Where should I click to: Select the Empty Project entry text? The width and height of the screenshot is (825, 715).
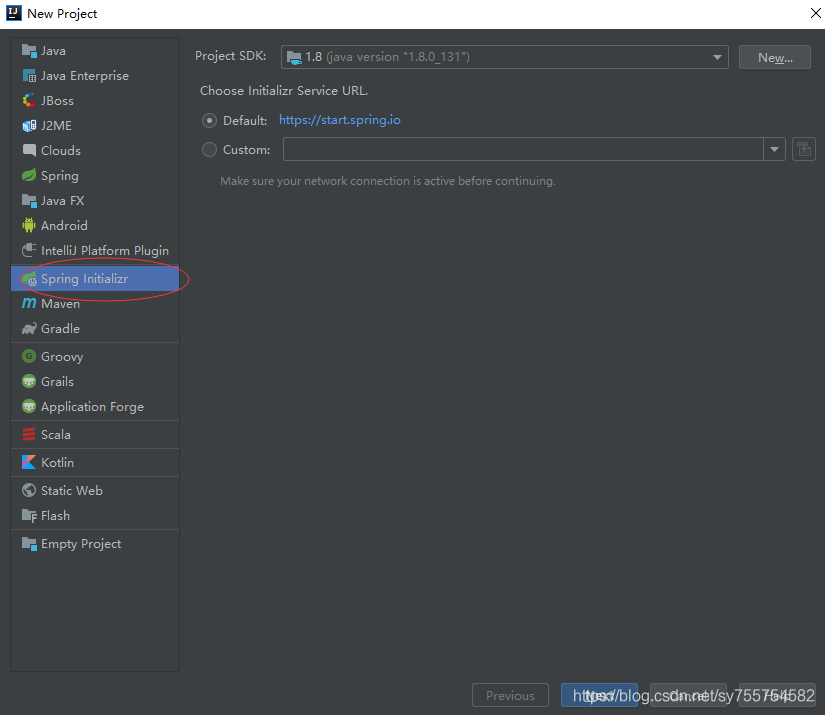tap(81, 544)
